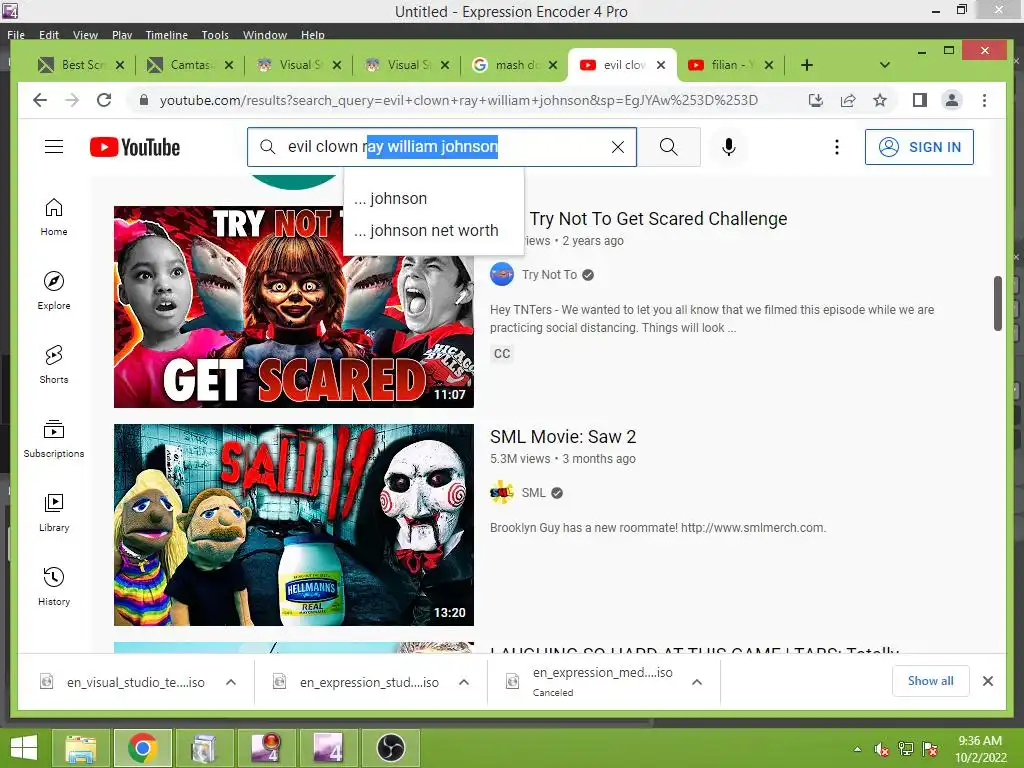The height and width of the screenshot is (768, 1024).
Task: Expand en_expression_med iso download options
Action: coord(697,682)
